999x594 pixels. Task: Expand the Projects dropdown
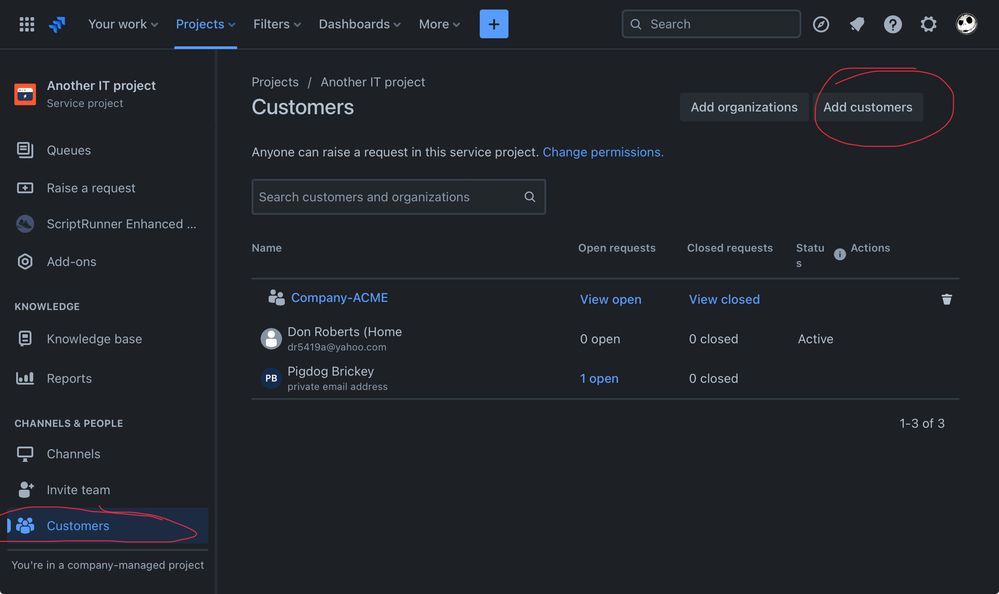point(206,24)
